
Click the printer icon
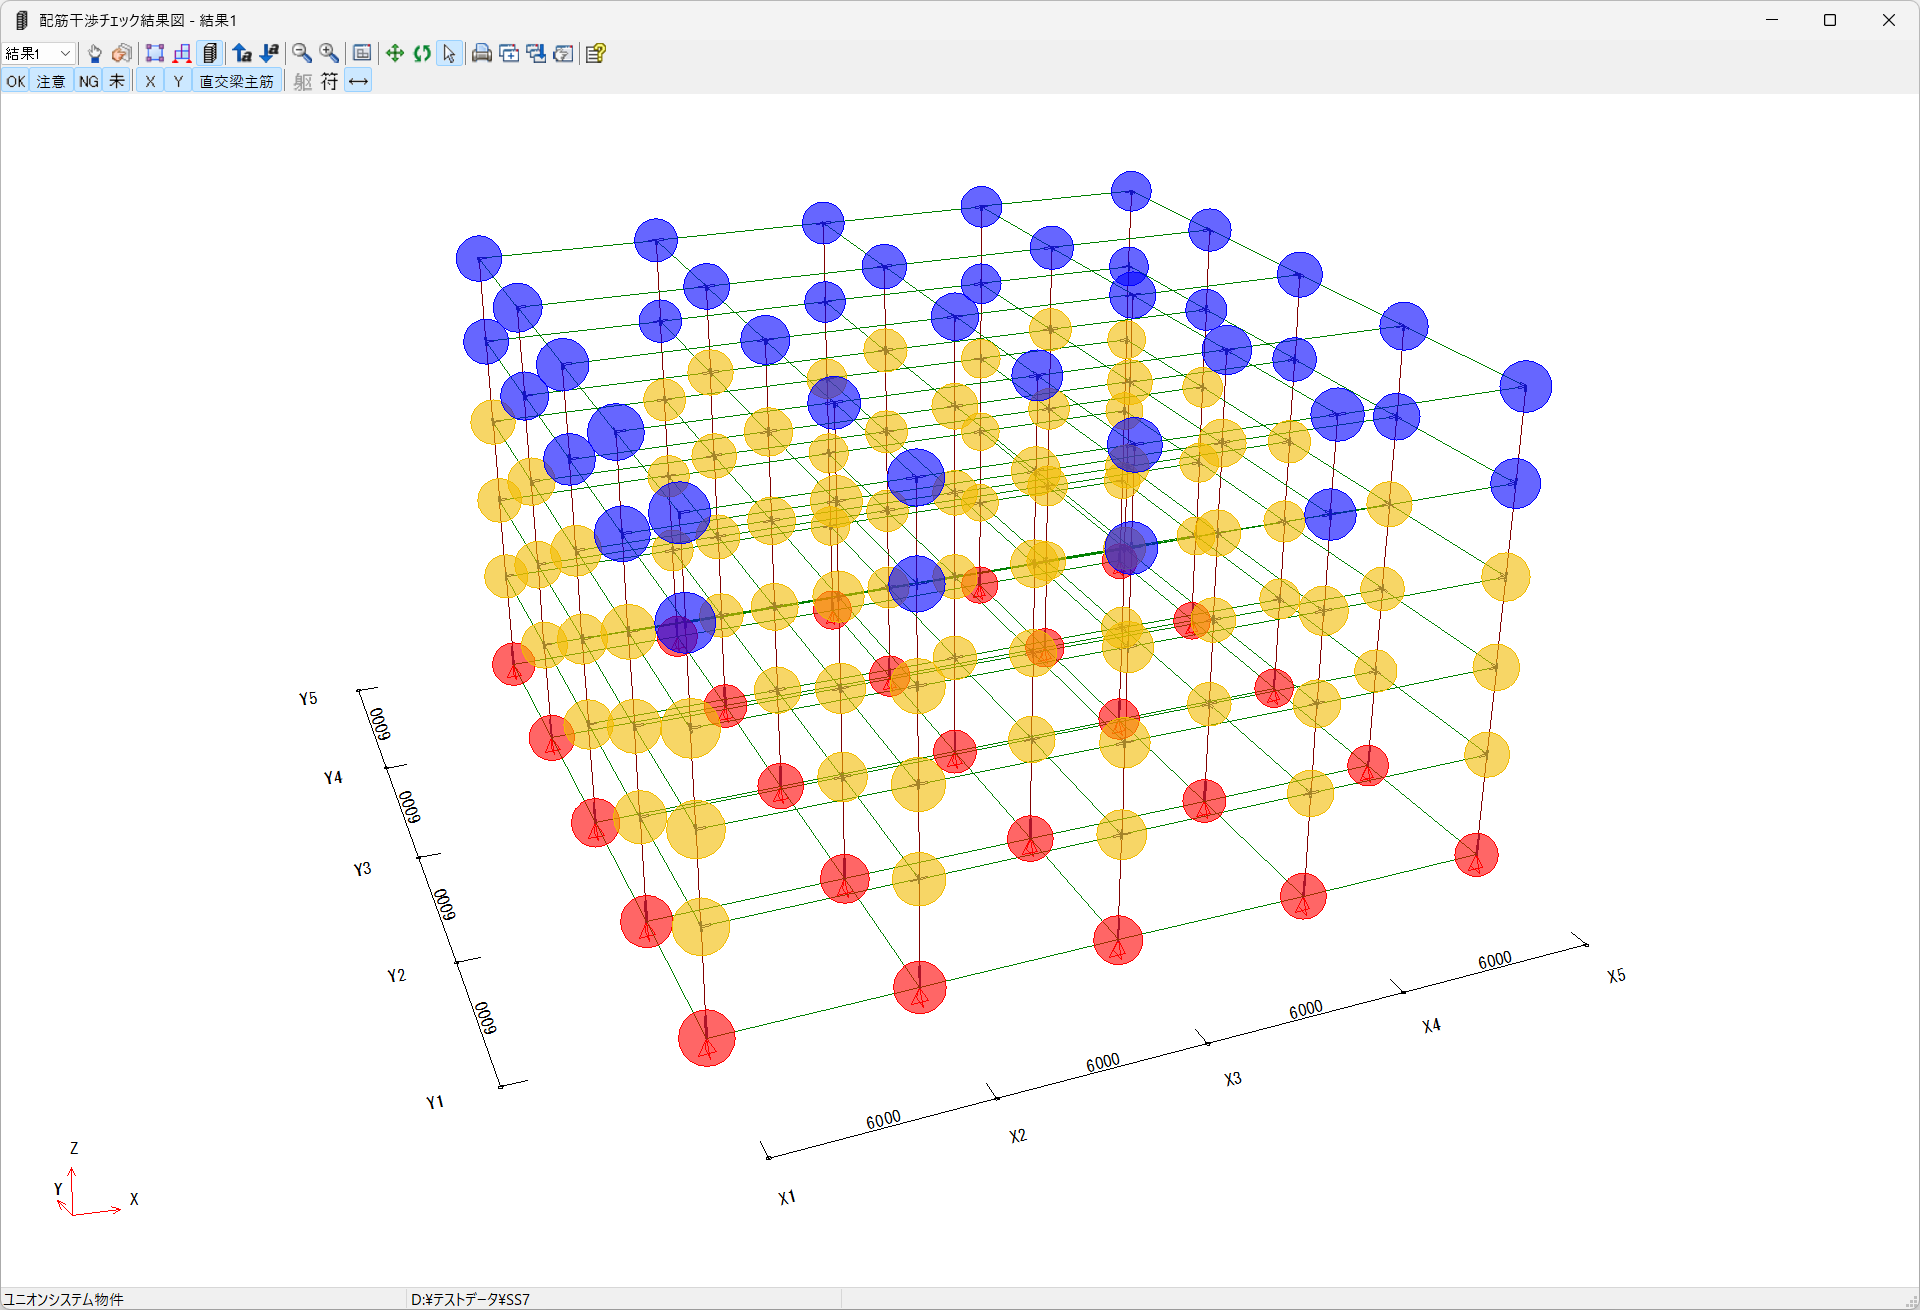pos(481,54)
